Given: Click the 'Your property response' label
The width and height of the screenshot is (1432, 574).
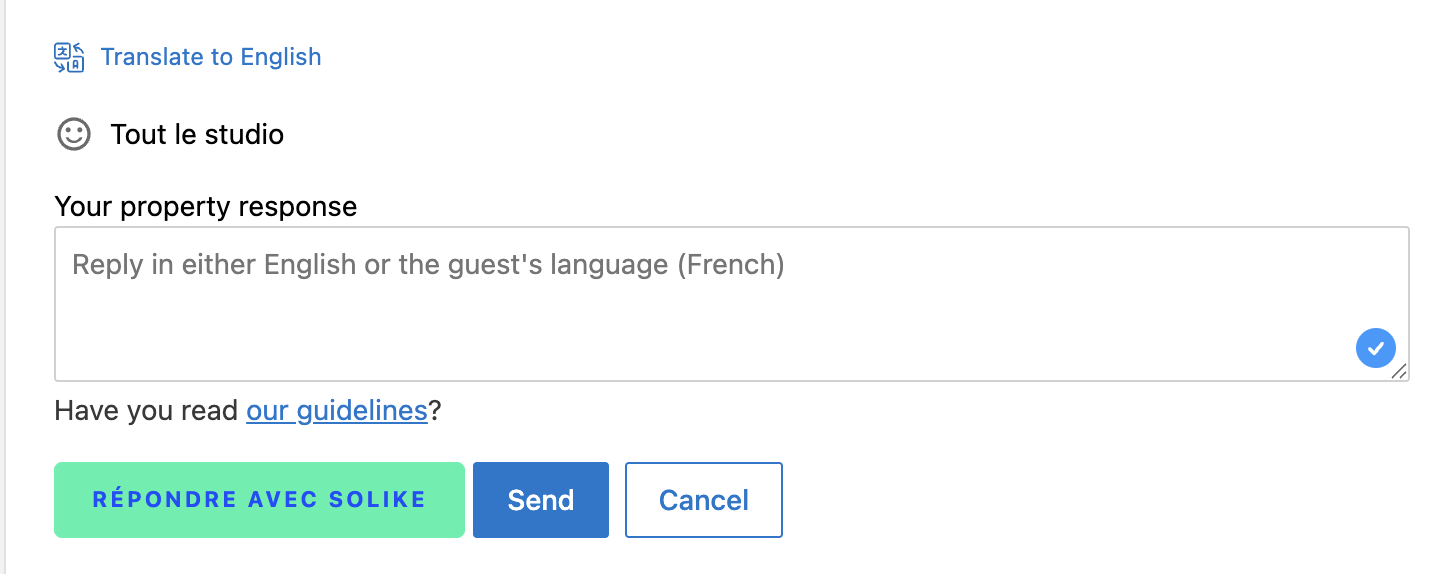Looking at the screenshot, I should 205,207.
